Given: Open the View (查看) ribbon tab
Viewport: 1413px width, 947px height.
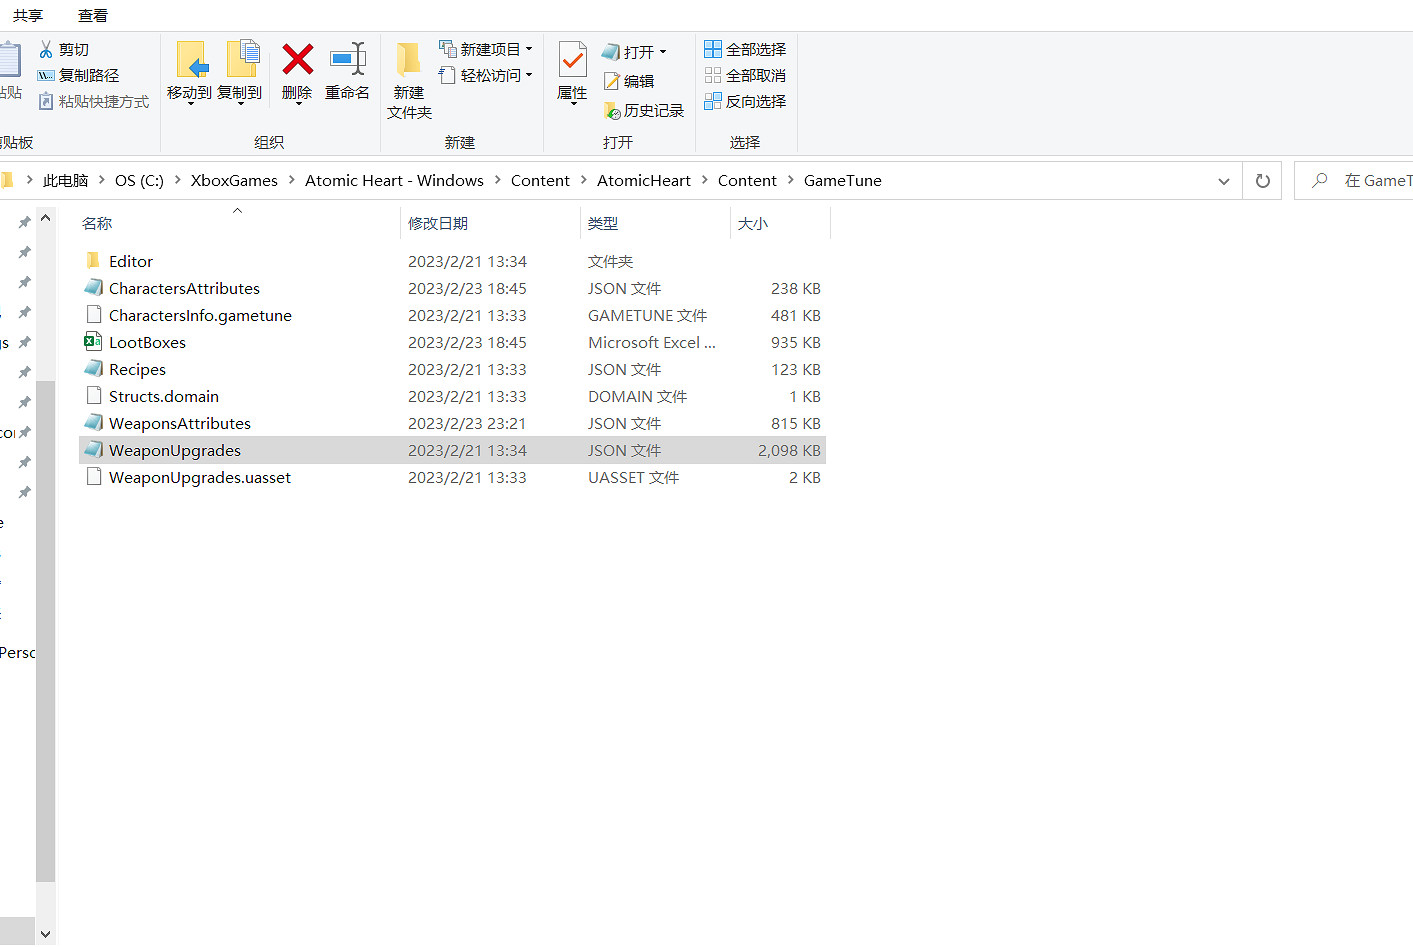Looking at the screenshot, I should coord(93,15).
